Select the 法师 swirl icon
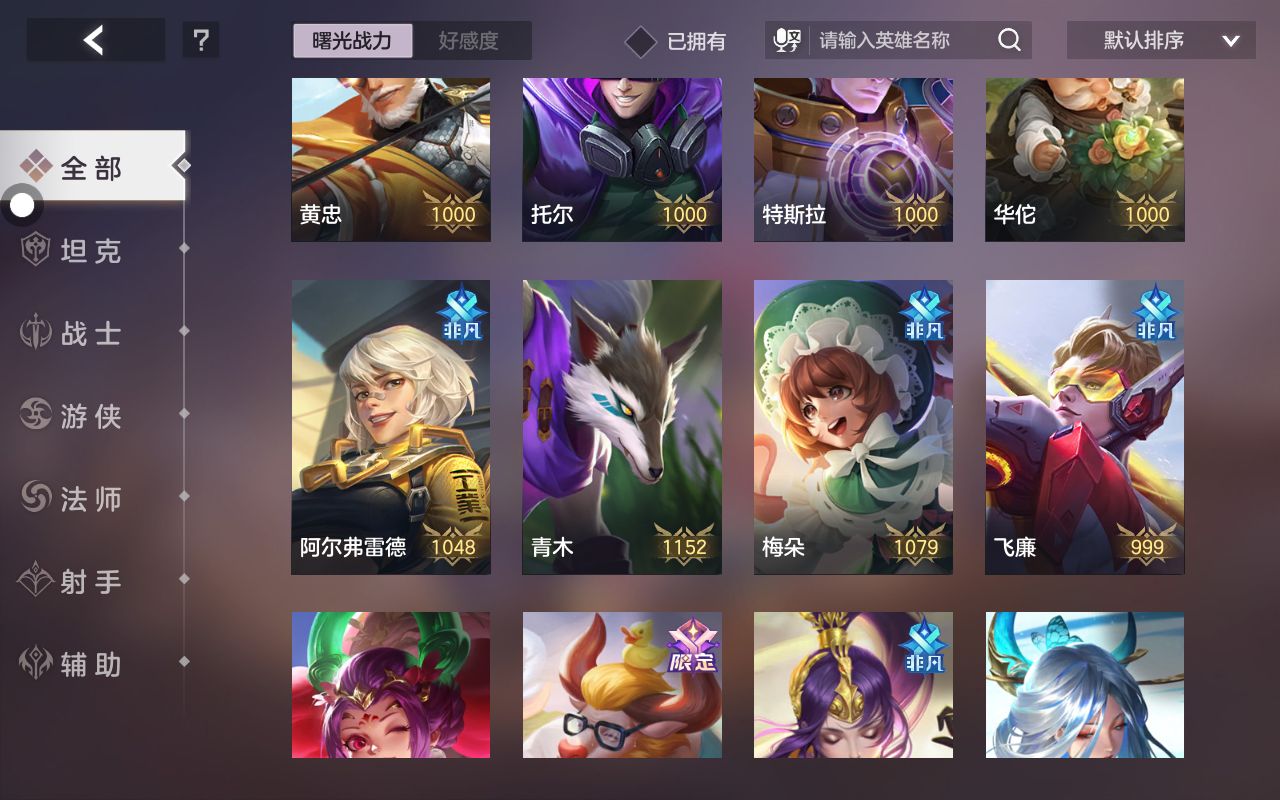1280x800 pixels. point(35,497)
